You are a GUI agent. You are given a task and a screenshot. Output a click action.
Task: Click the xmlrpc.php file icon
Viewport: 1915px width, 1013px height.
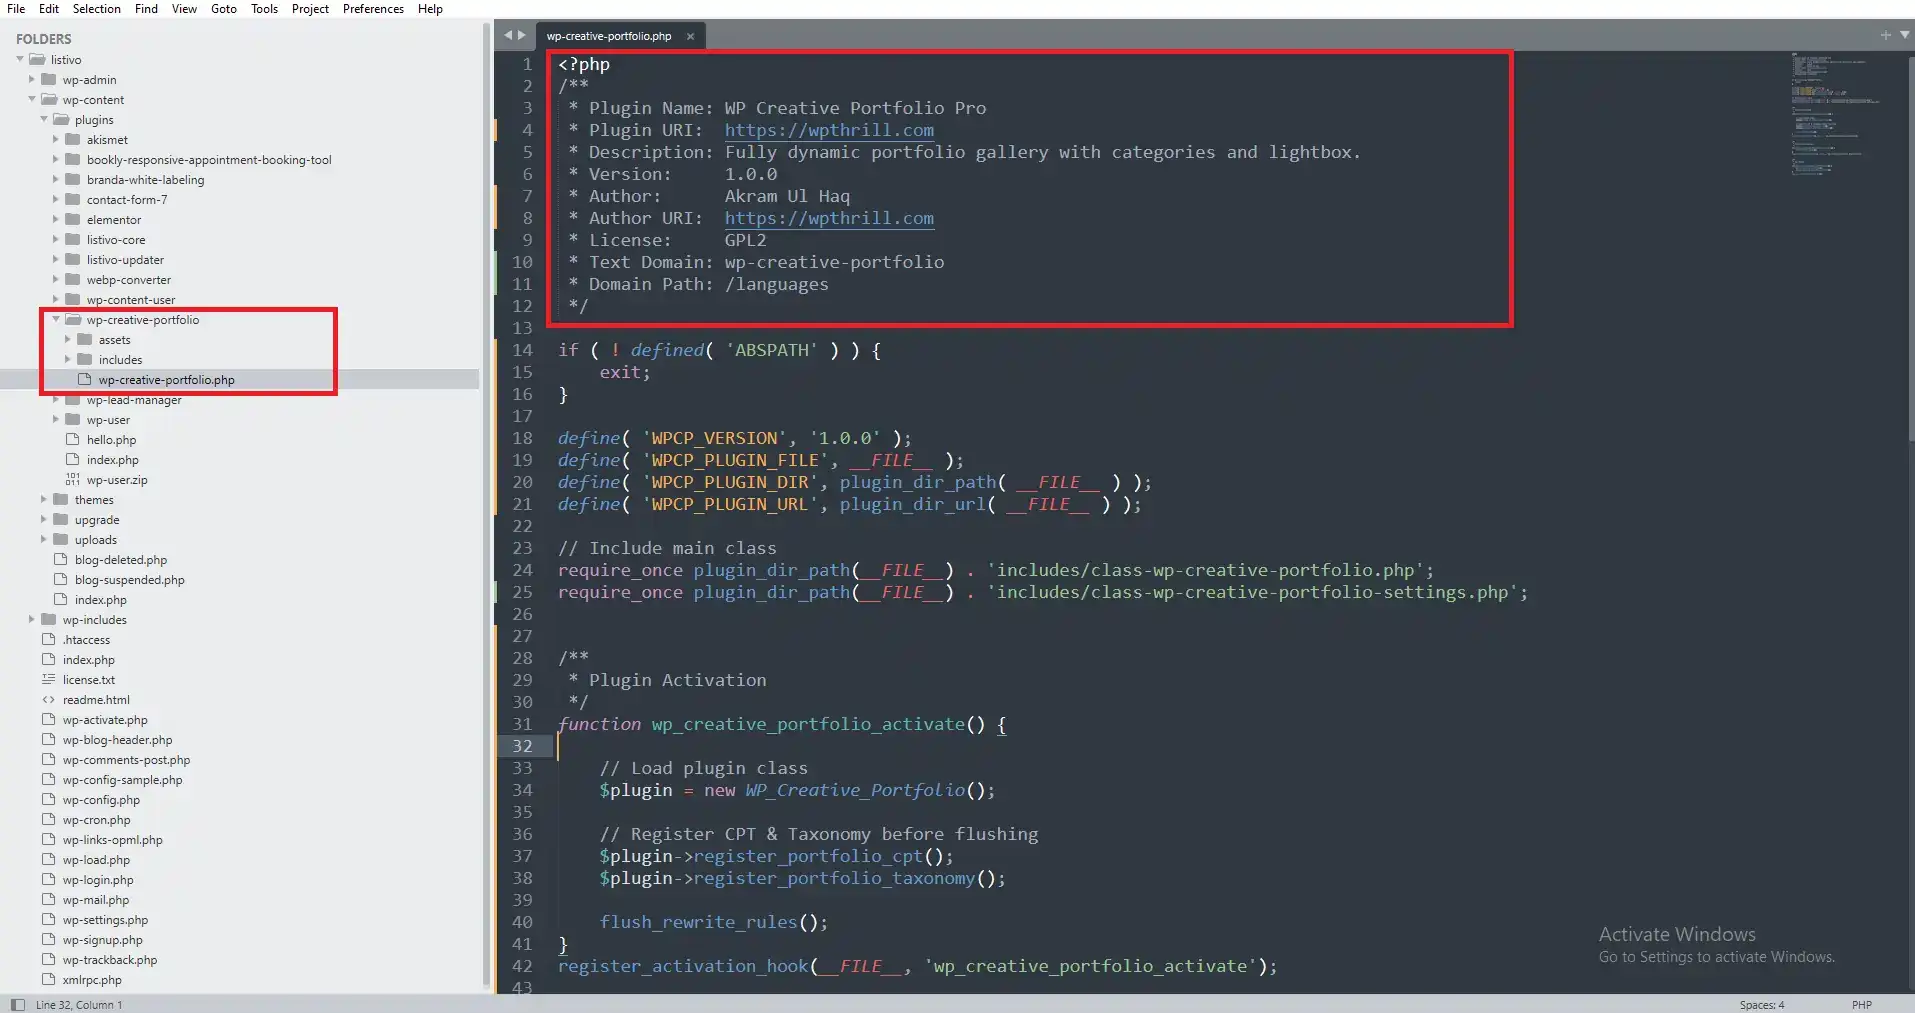pos(48,980)
